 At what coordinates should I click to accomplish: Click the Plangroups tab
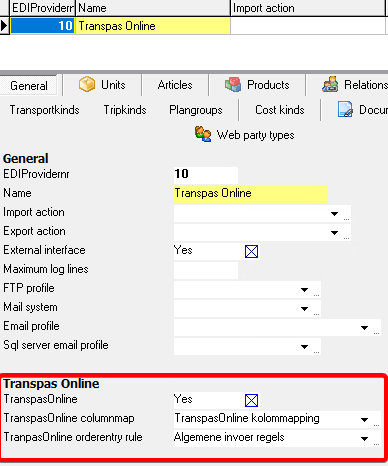[196, 110]
